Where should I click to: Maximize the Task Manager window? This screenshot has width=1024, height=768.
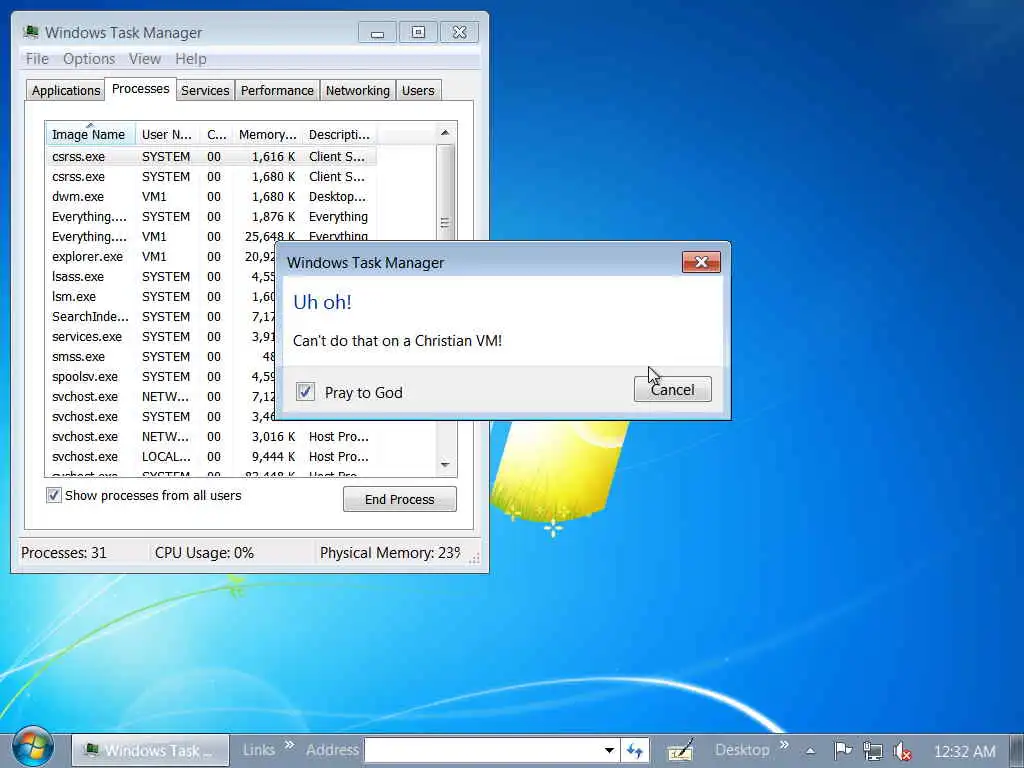tap(418, 33)
